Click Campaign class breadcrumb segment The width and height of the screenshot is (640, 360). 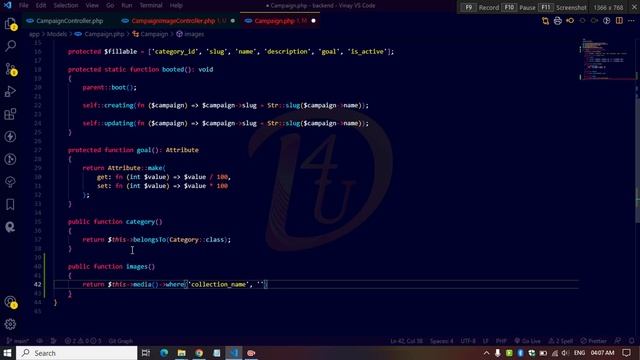[150, 34]
